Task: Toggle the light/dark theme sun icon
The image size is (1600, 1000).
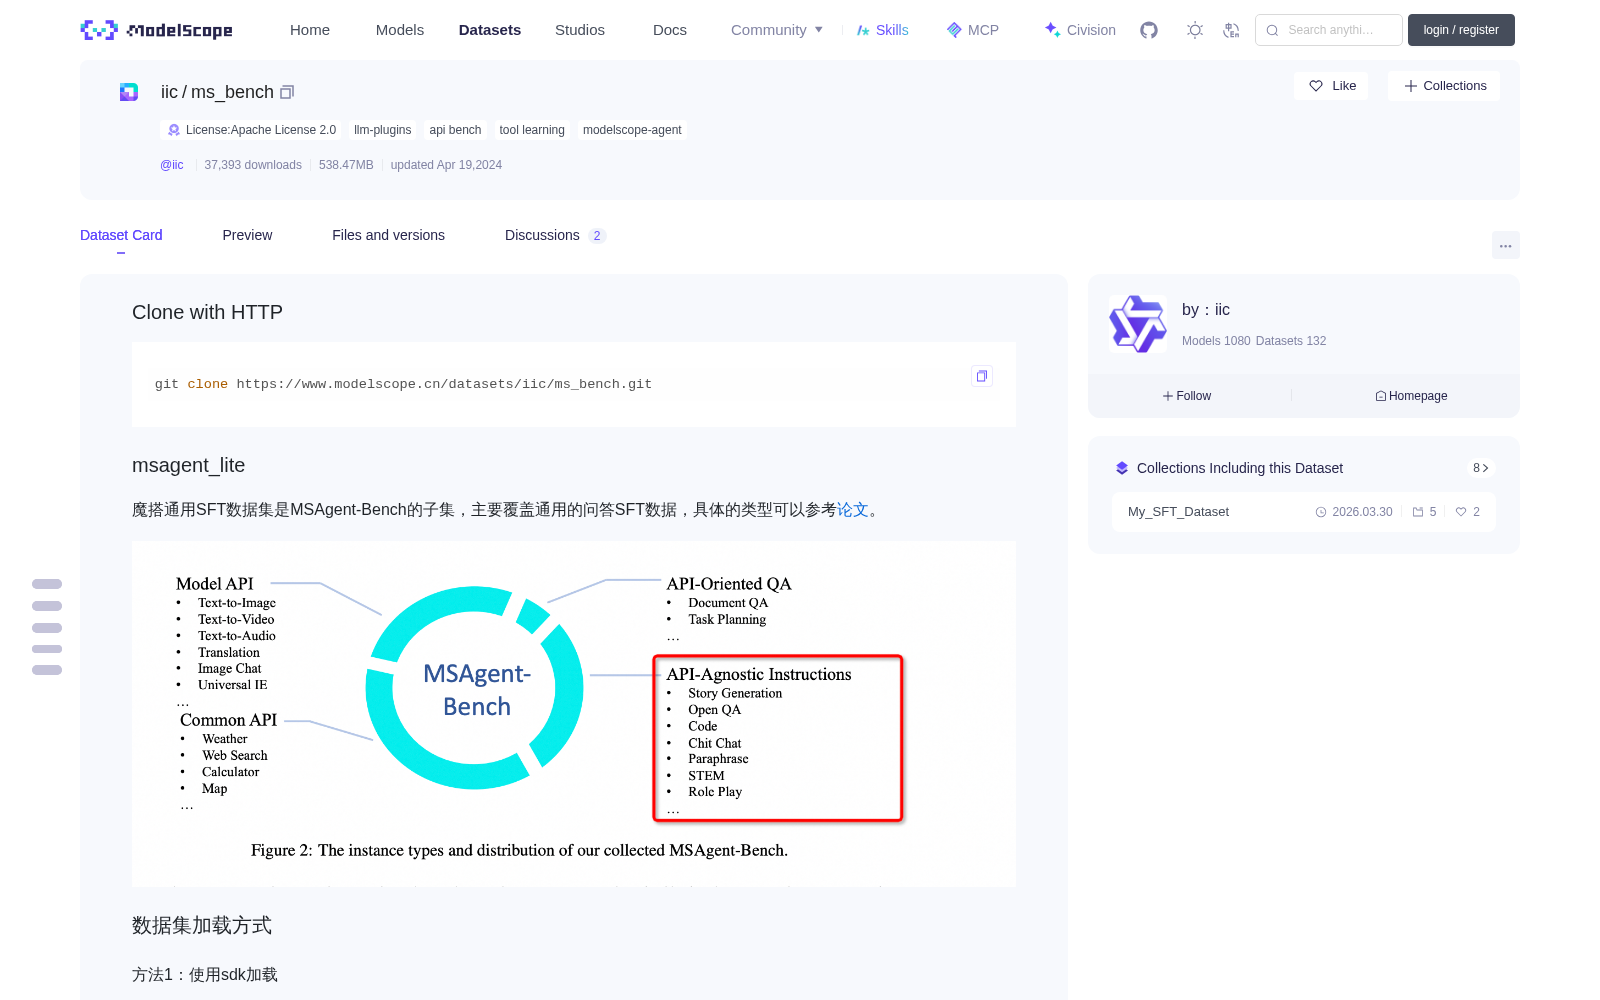Action: 1195,30
